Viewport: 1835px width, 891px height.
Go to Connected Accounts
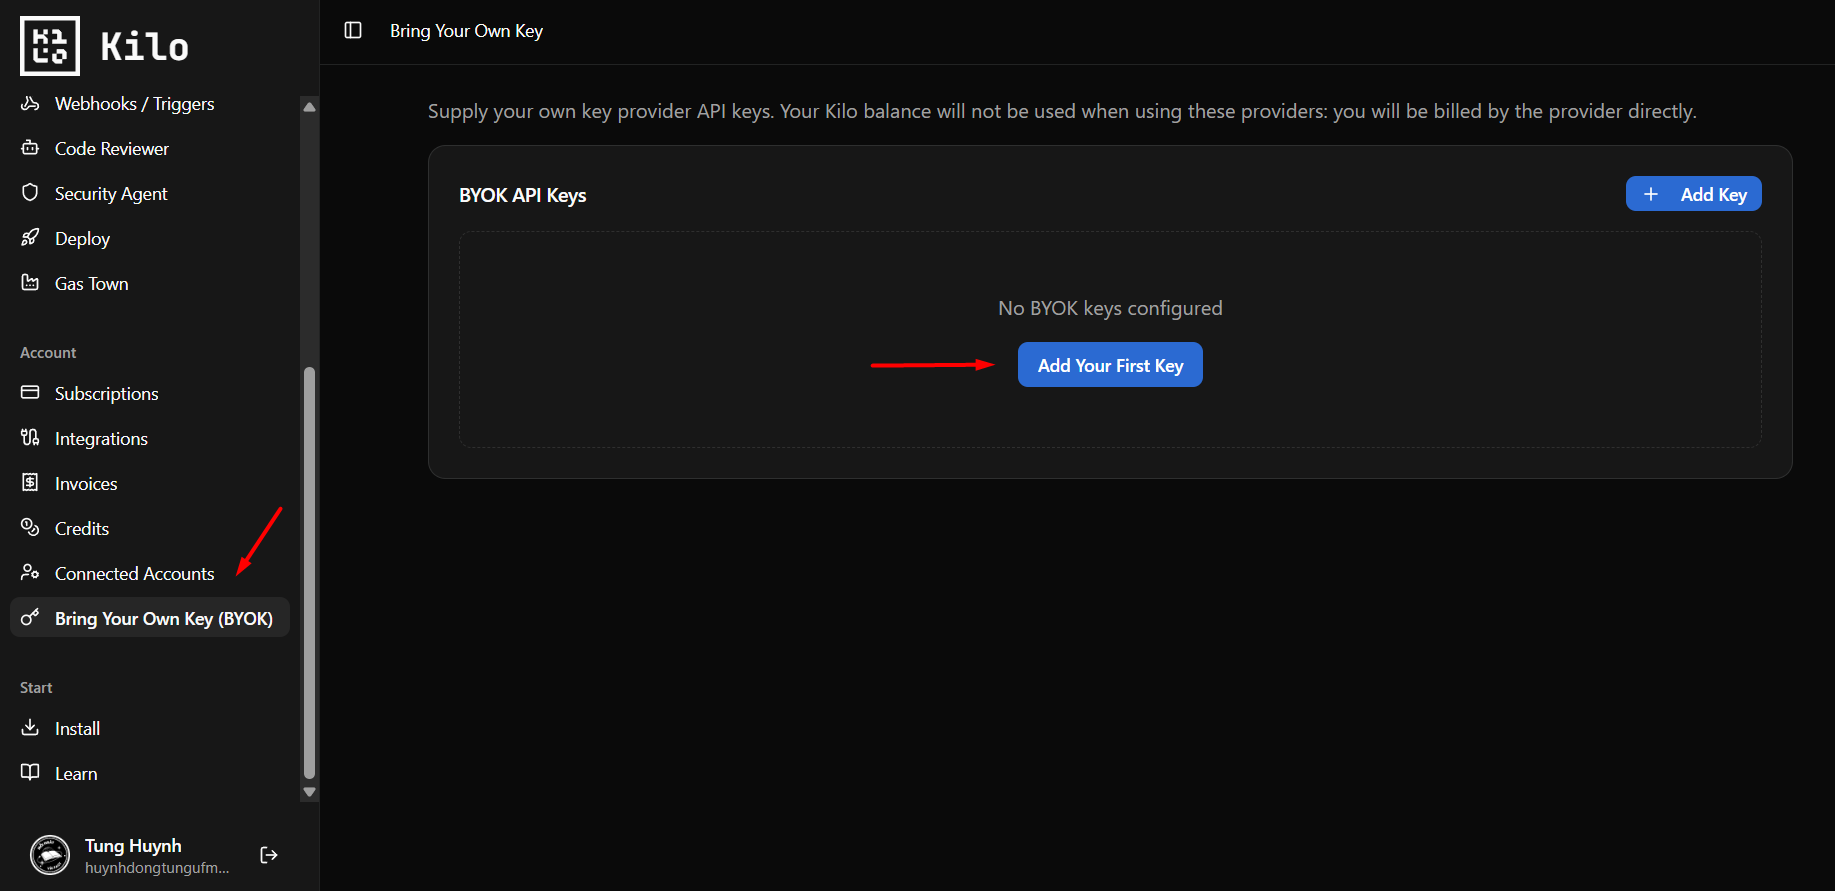pyautogui.click(x=150, y=574)
